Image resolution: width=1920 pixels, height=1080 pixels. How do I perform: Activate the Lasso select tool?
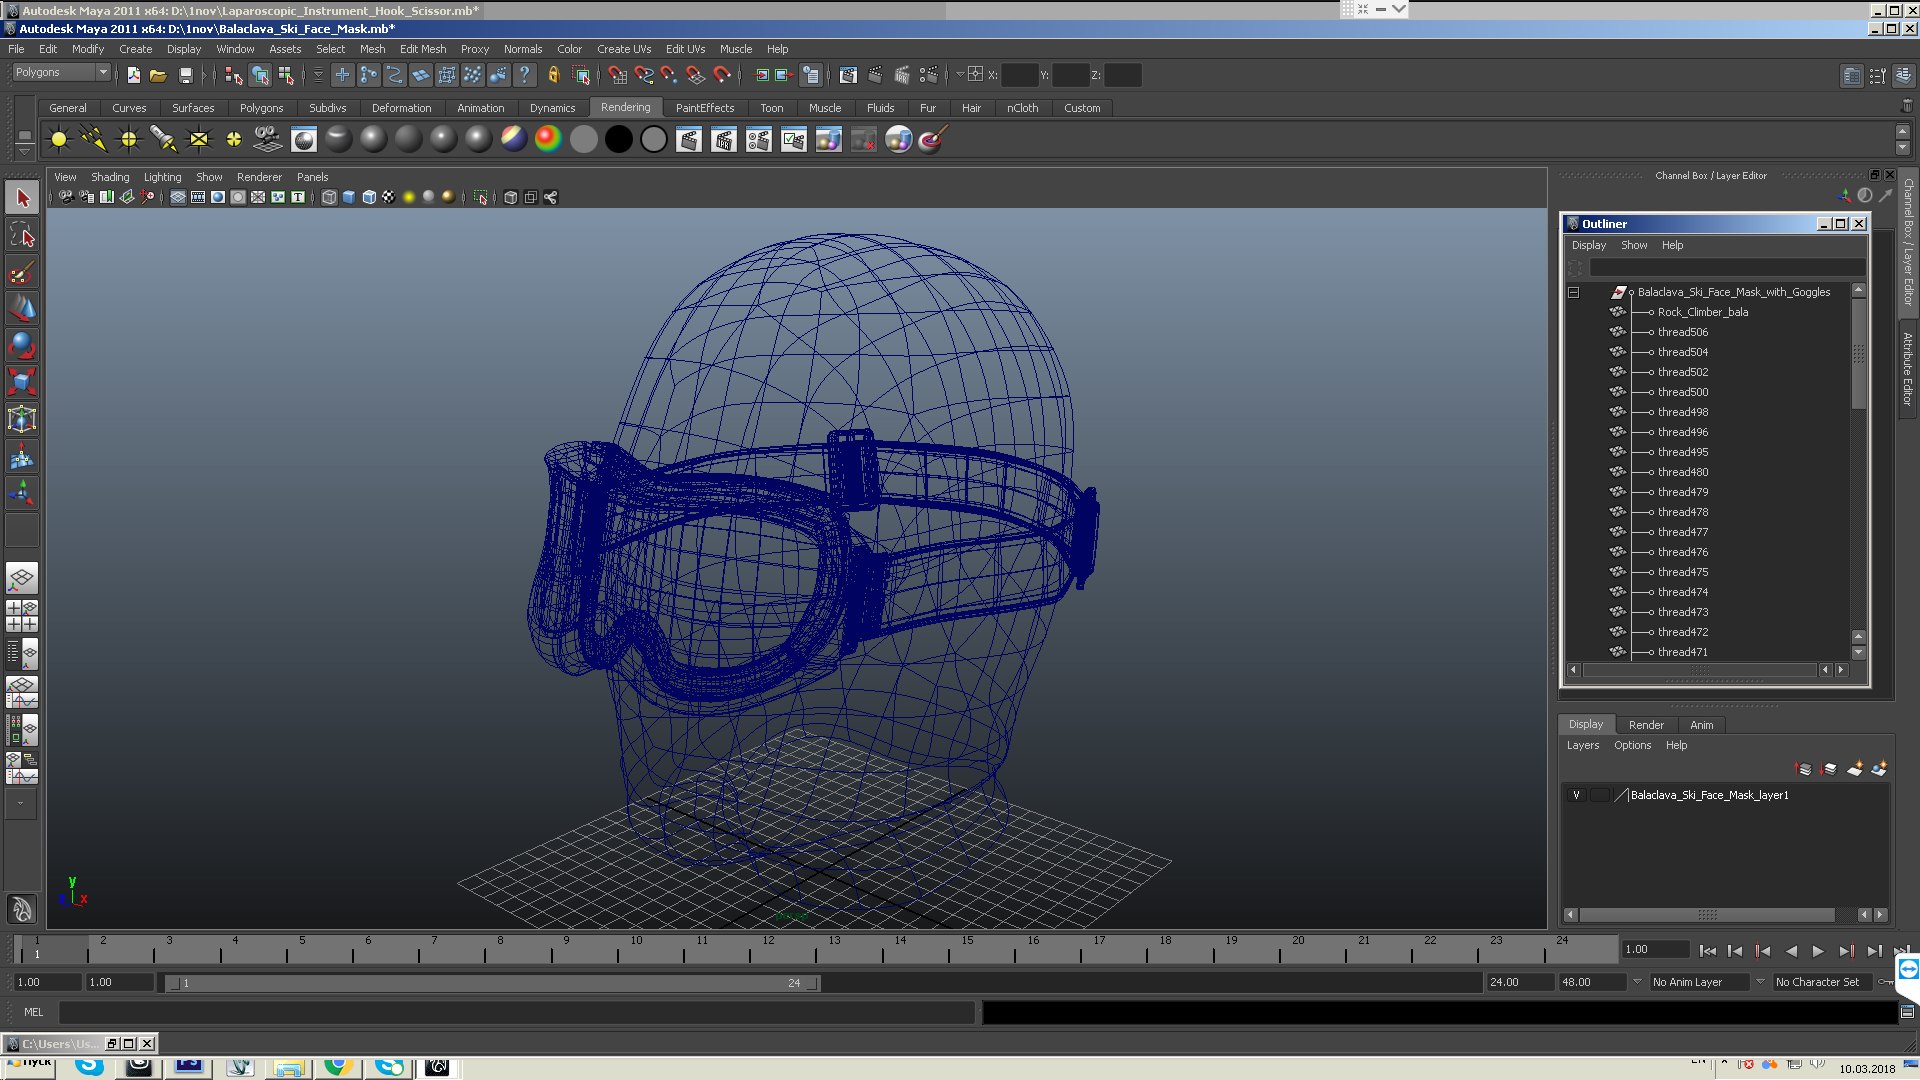(22, 235)
